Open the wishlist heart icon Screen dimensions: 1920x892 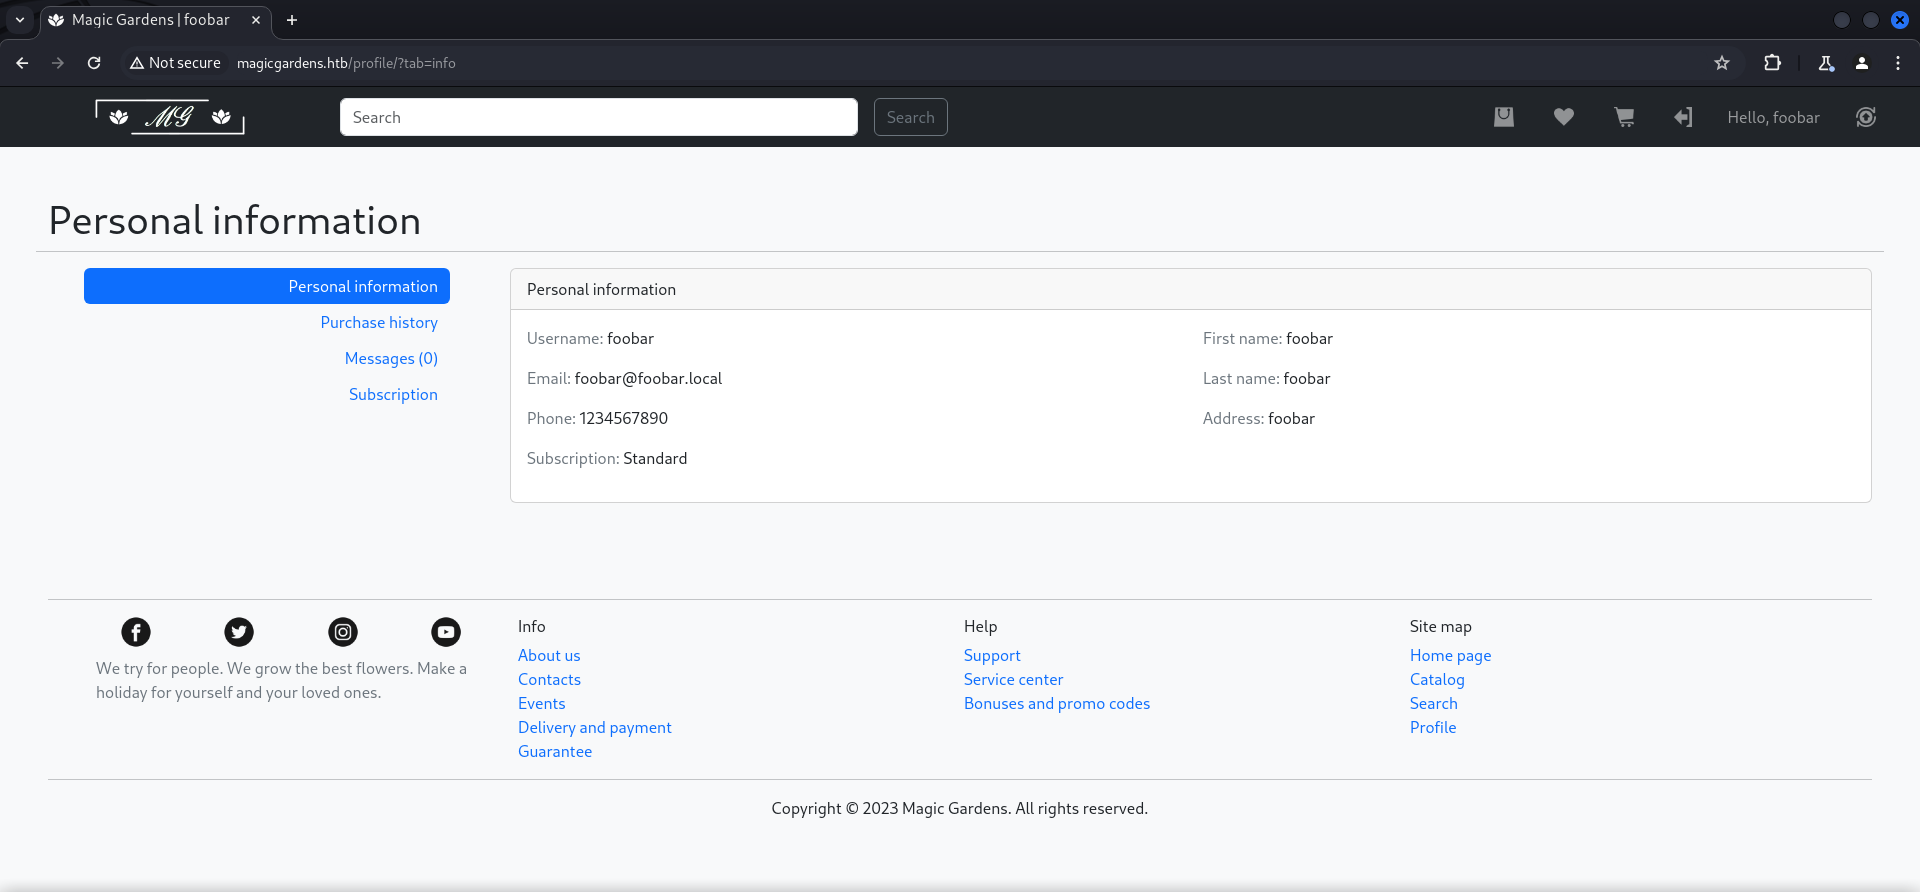click(1564, 117)
